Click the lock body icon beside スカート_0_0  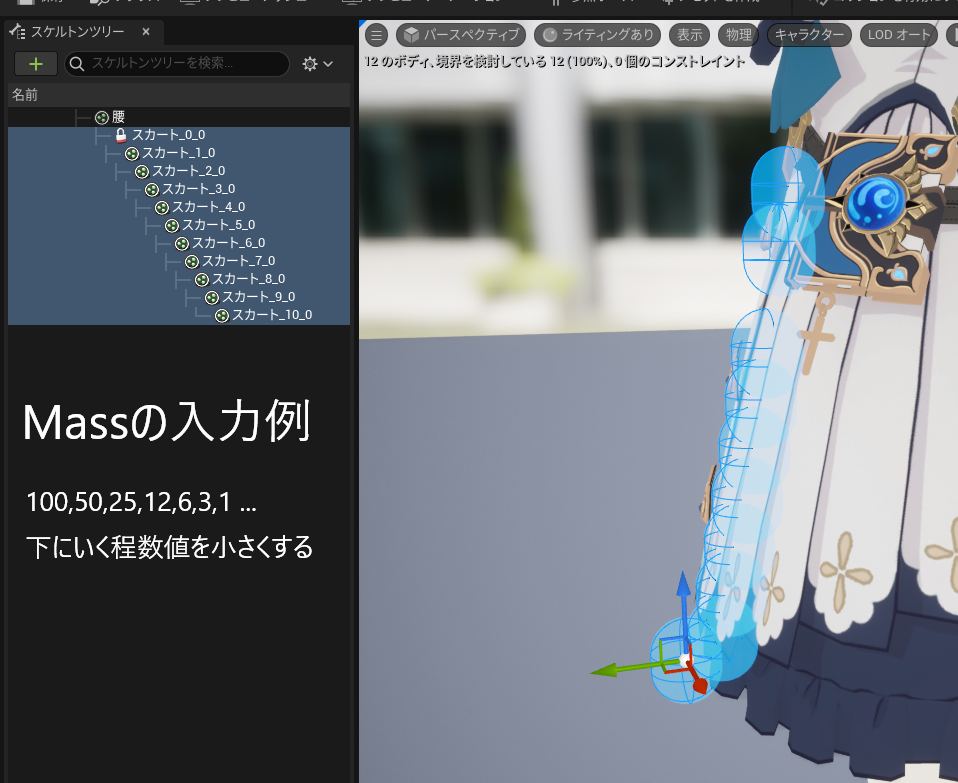(121, 136)
